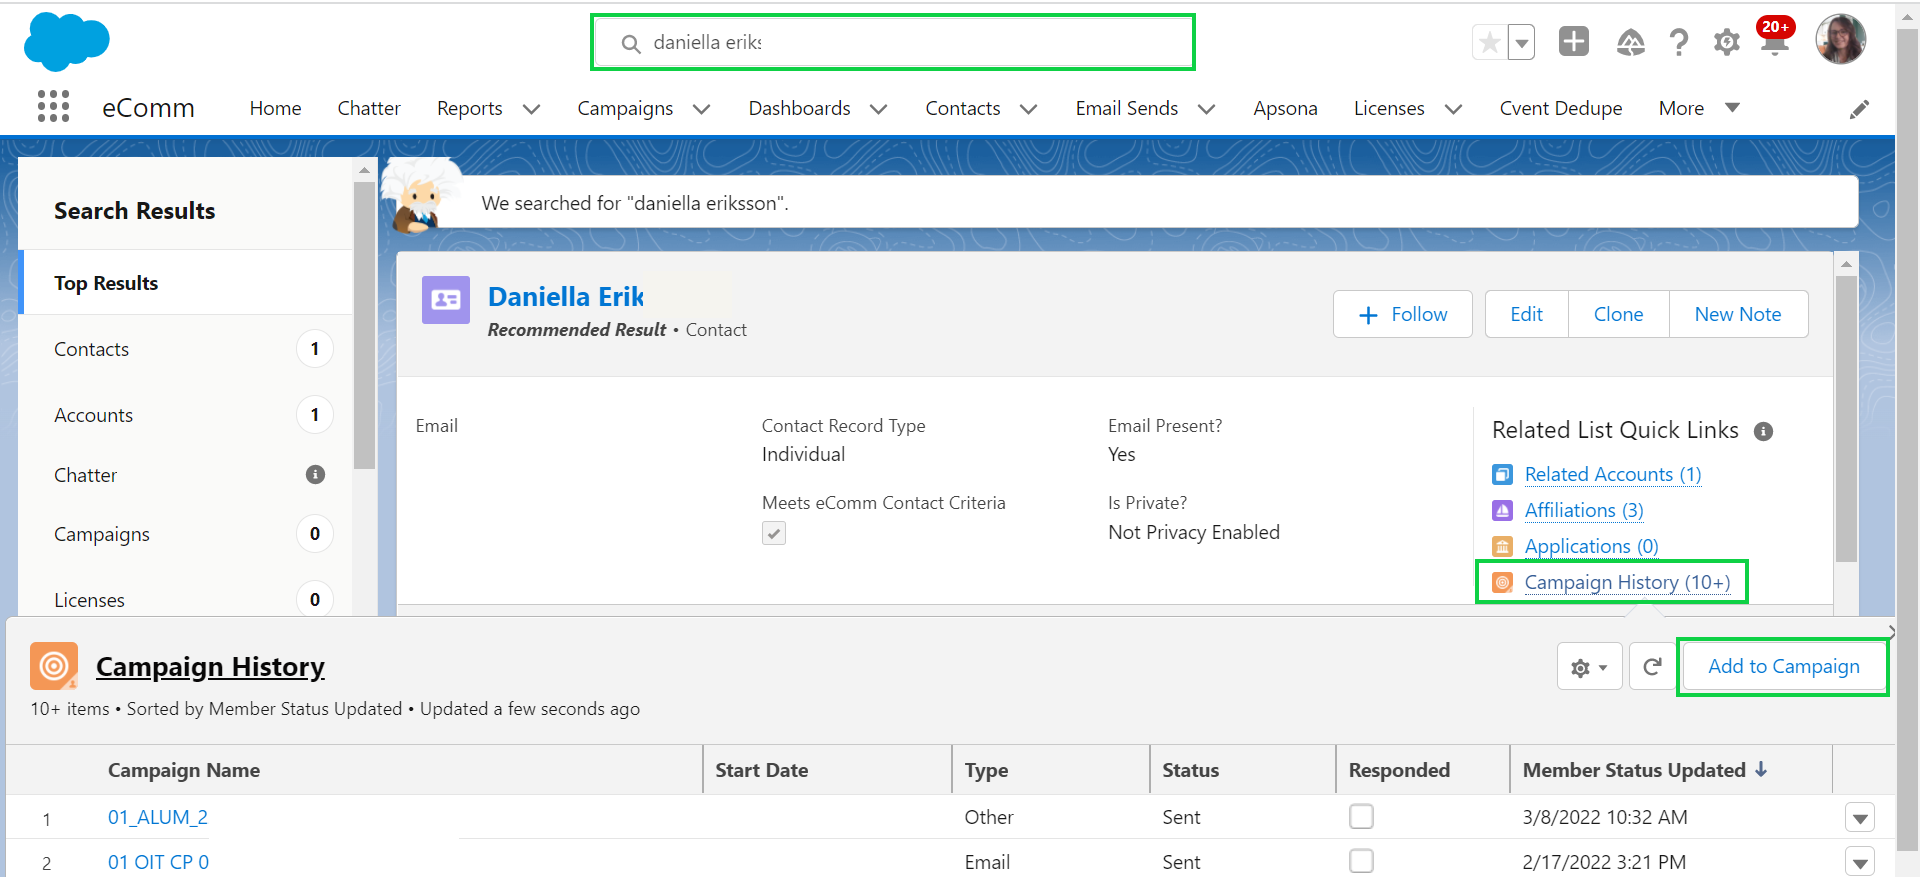The height and width of the screenshot is (877, 1920).
Task: Click the Campaign History target icon in the panel header
Action: [54, 666]
